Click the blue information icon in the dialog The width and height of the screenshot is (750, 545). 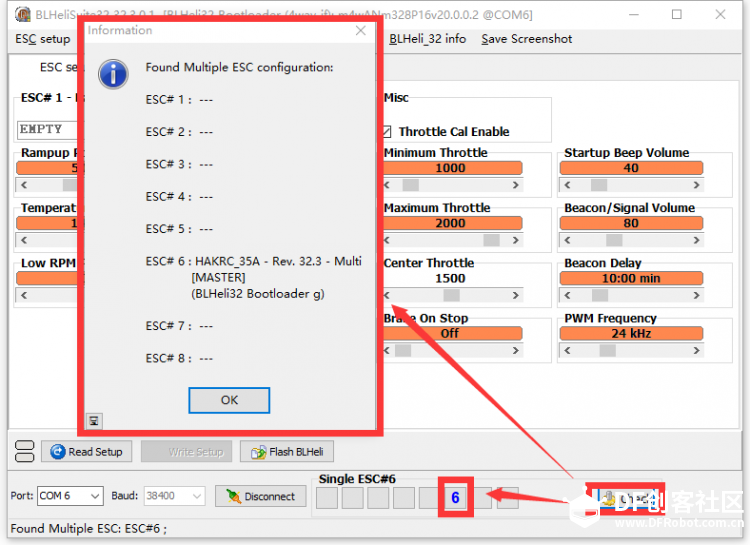coord(113,75)
